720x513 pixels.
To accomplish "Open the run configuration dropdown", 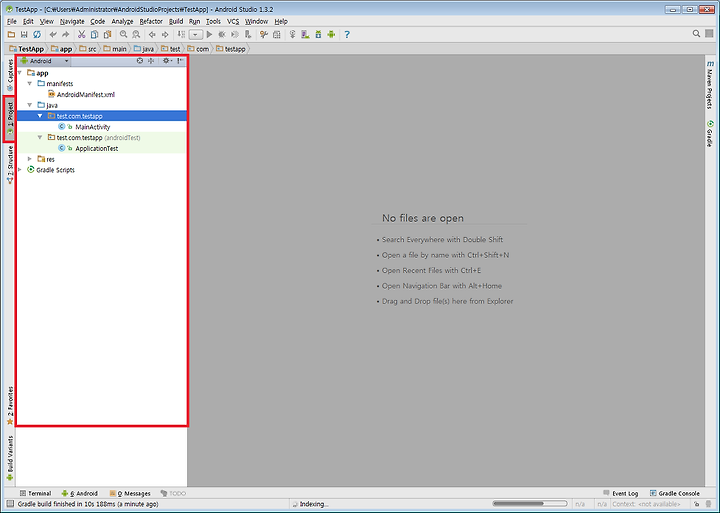I will click(x=196, y=34).
